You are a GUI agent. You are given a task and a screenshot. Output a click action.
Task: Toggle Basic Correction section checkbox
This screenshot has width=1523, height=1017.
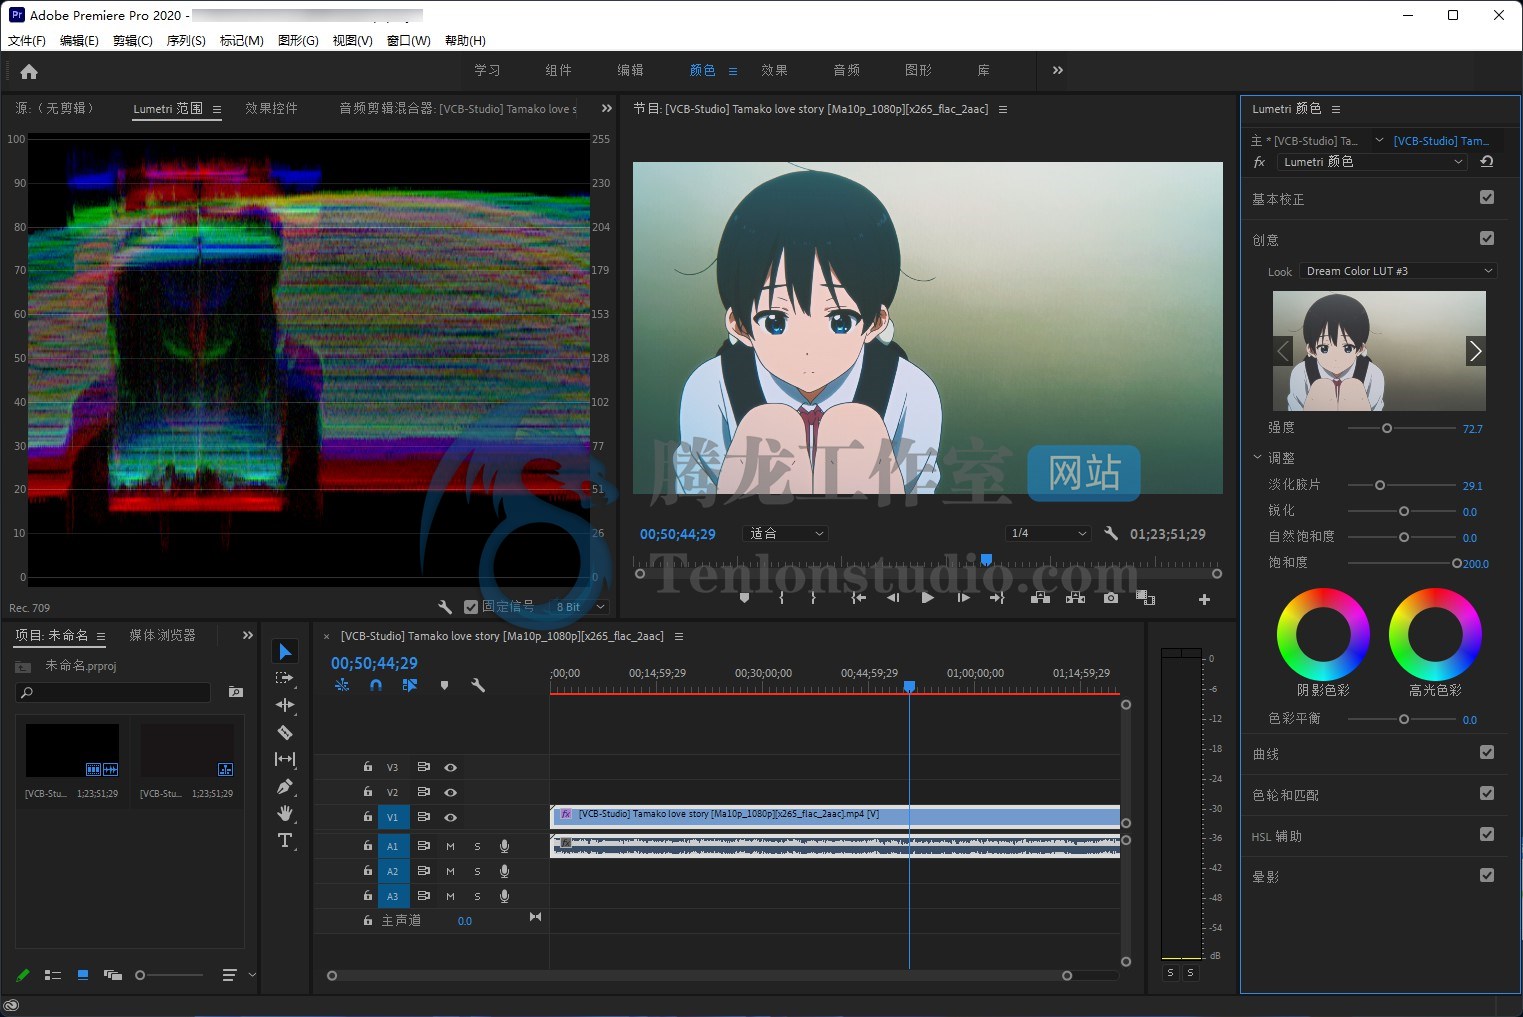pos(1487,198)
